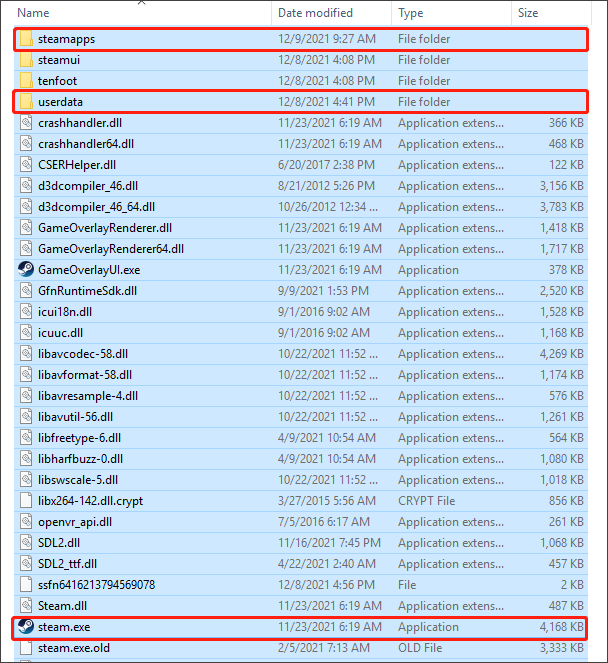The width and height of the screenshot is (608, 663).
Task: Select the libavformat-58.dll file name
Action: (85, 375)
